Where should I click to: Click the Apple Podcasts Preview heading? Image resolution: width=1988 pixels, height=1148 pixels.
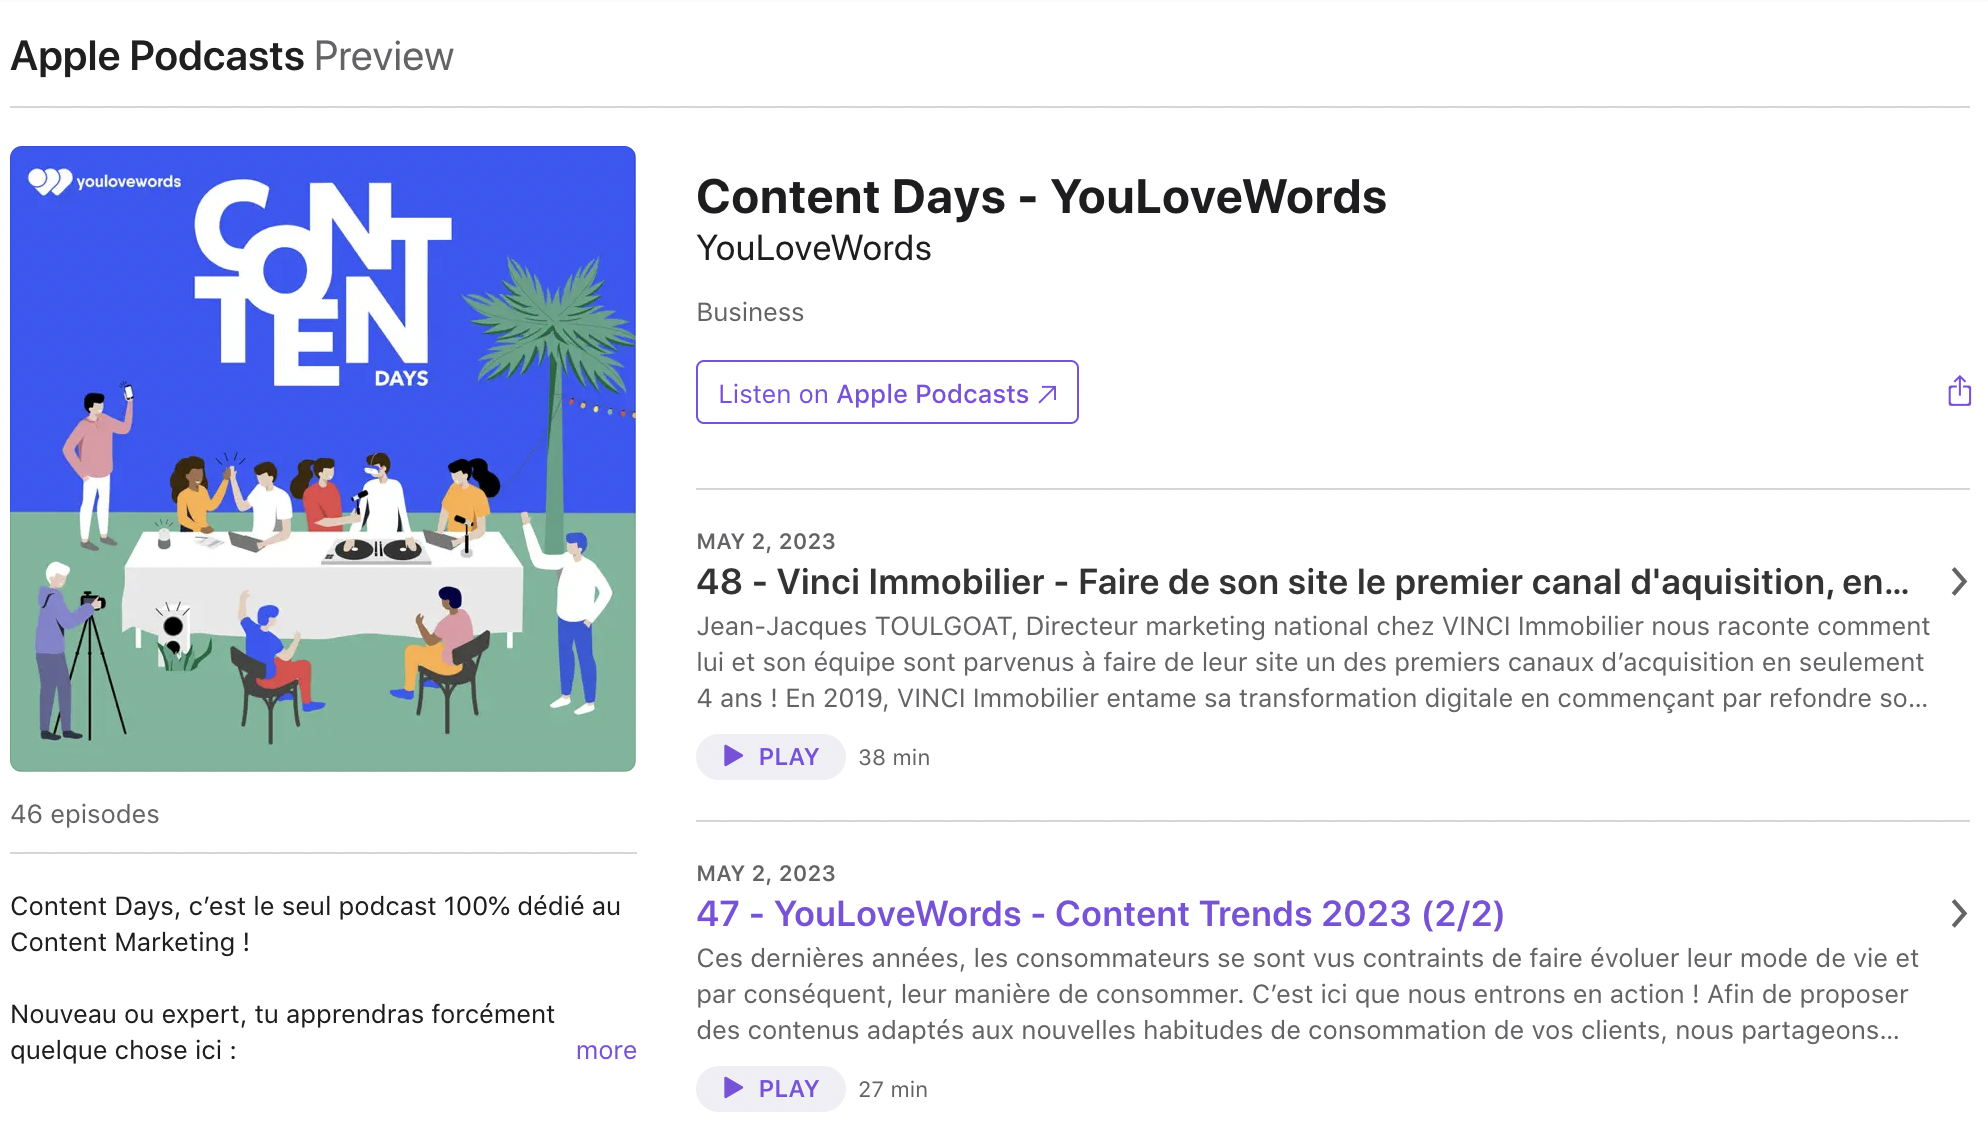coord(232,56)
